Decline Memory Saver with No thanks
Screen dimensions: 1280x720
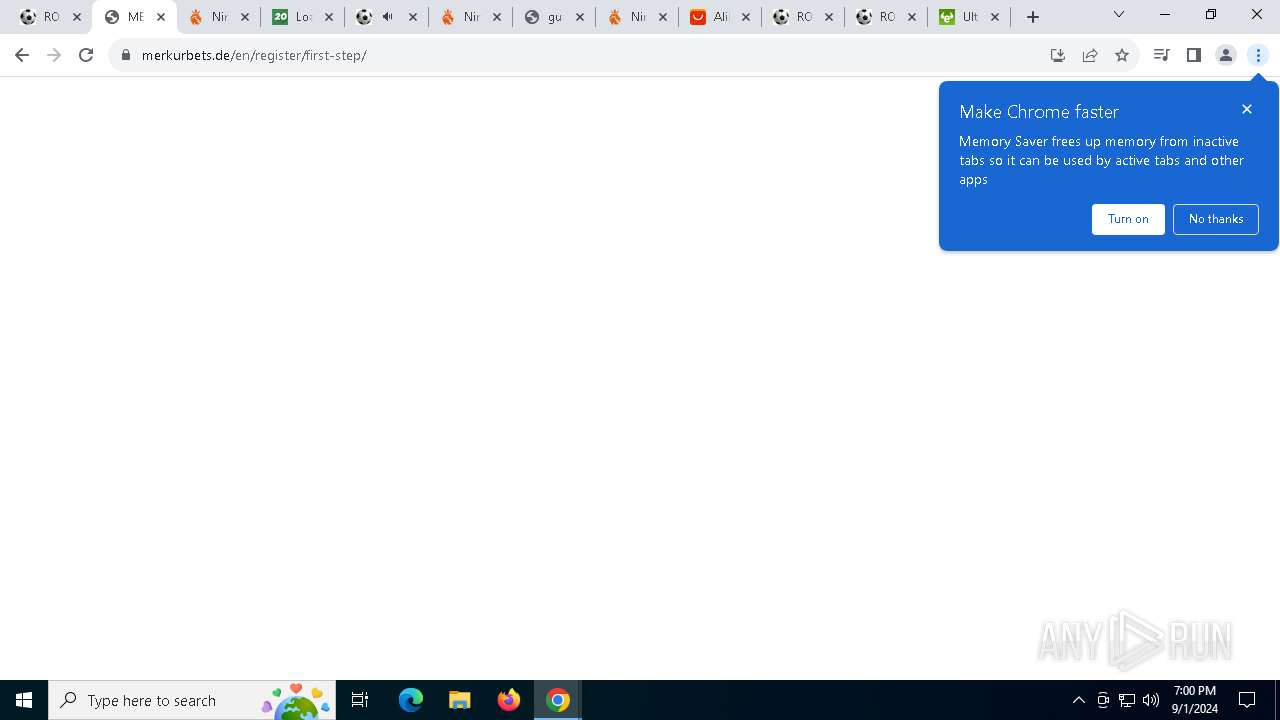[x=1216, y=219]
